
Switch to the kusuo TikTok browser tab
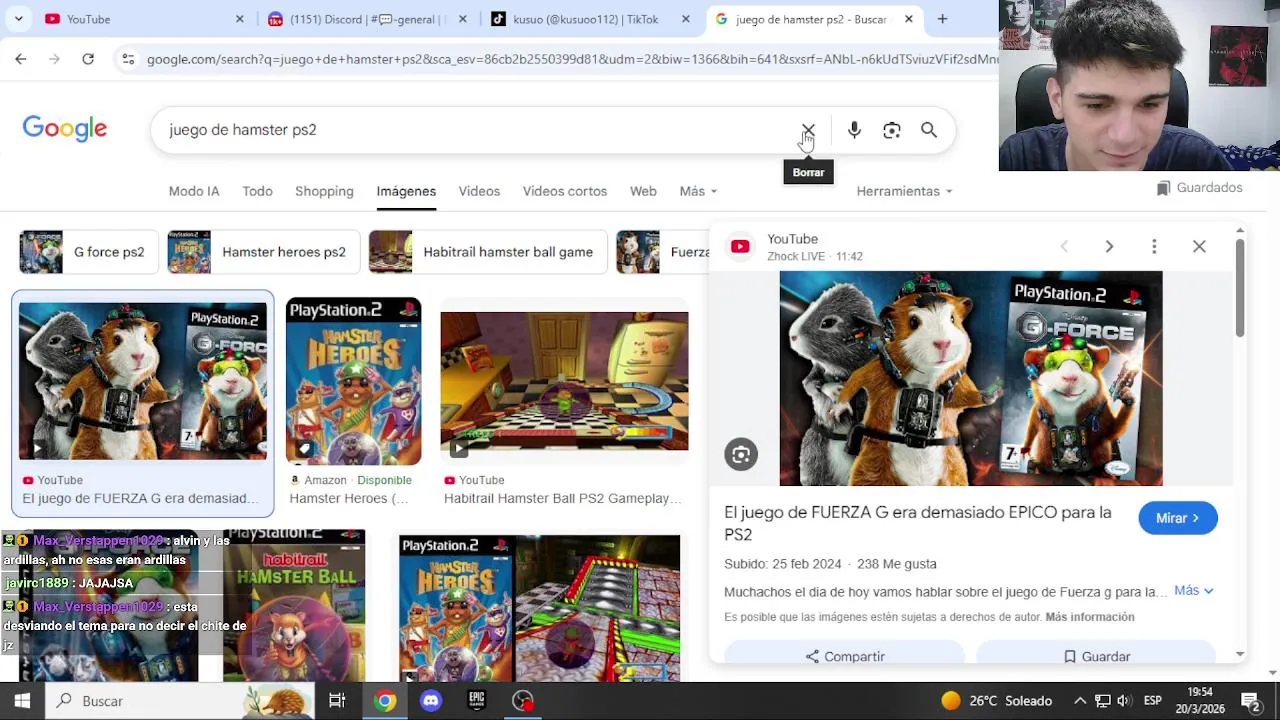click(590, 19)
